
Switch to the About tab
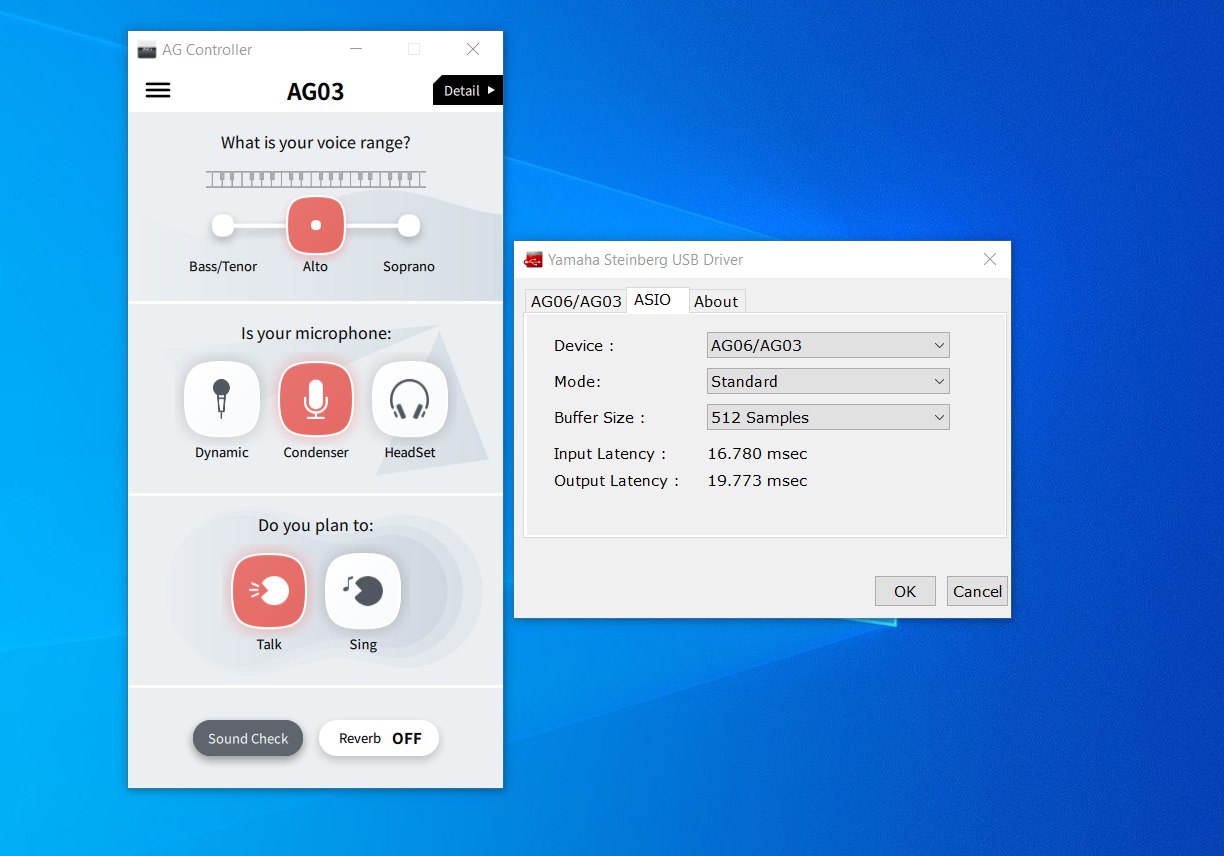(x=716, y=301)
